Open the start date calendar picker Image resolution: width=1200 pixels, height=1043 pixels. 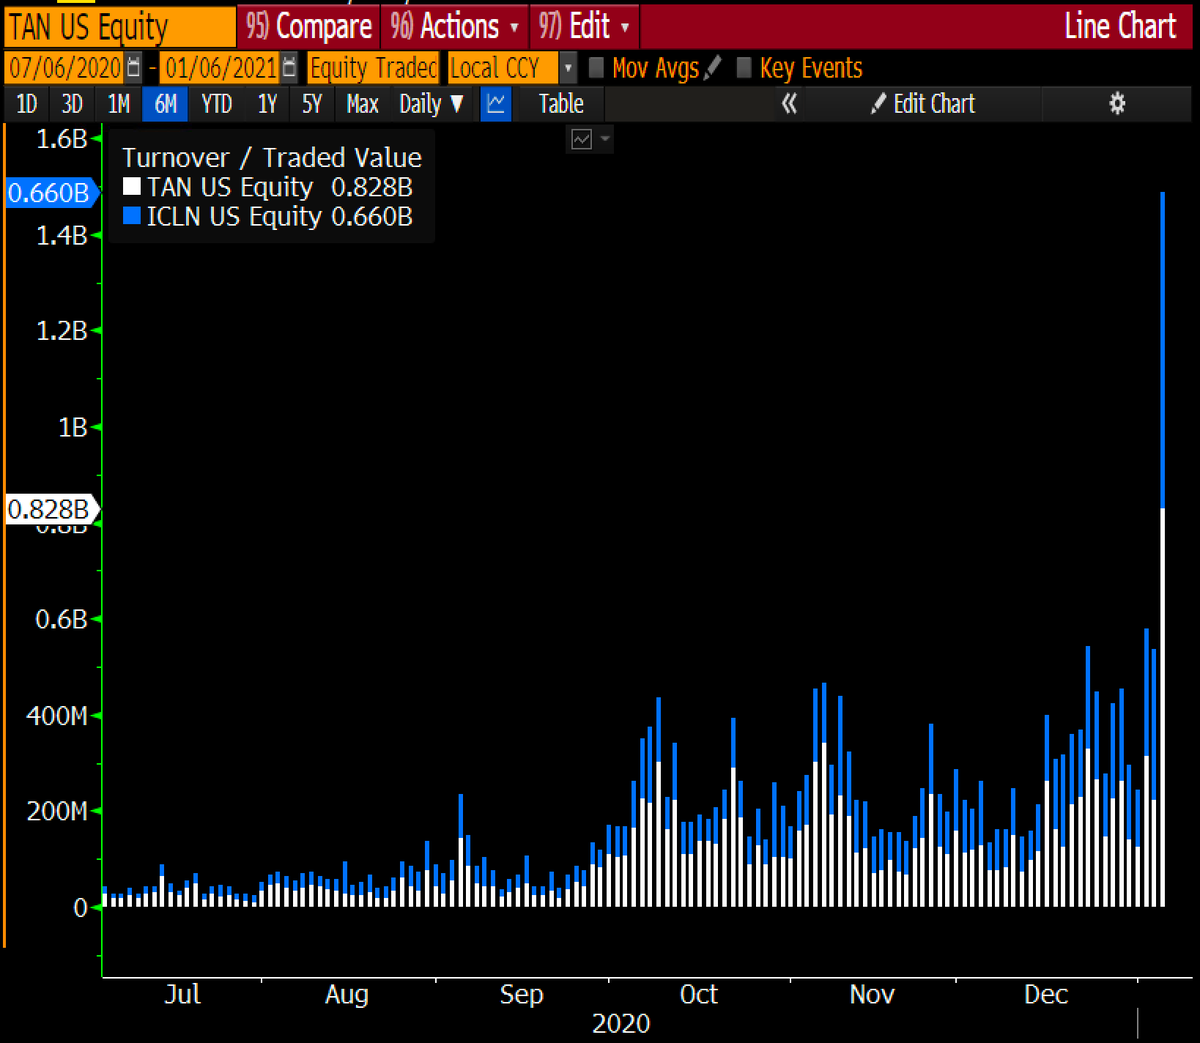(134, 68)
